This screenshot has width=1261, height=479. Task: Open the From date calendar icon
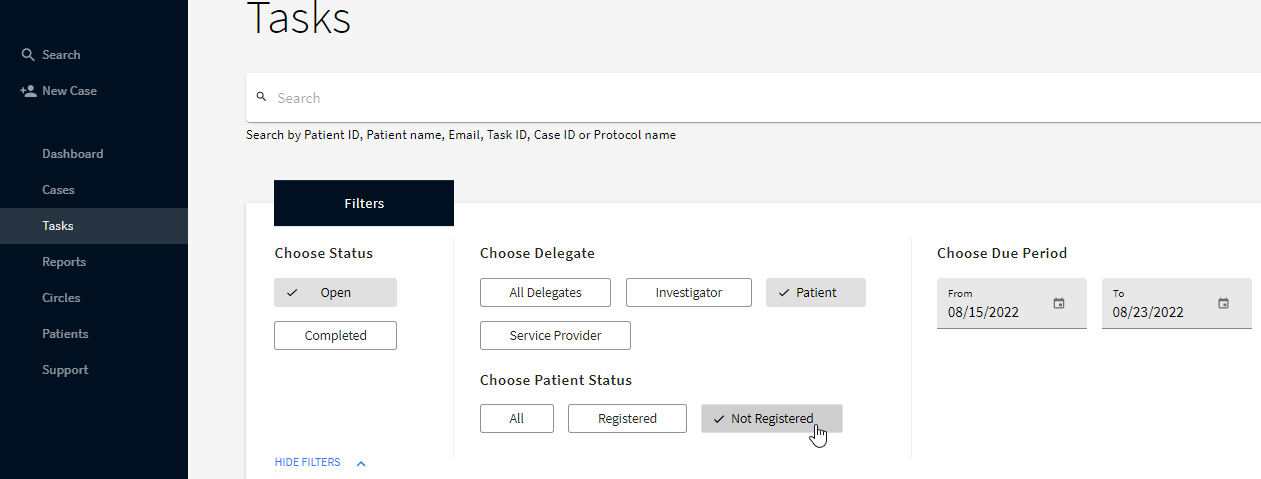1059,303
